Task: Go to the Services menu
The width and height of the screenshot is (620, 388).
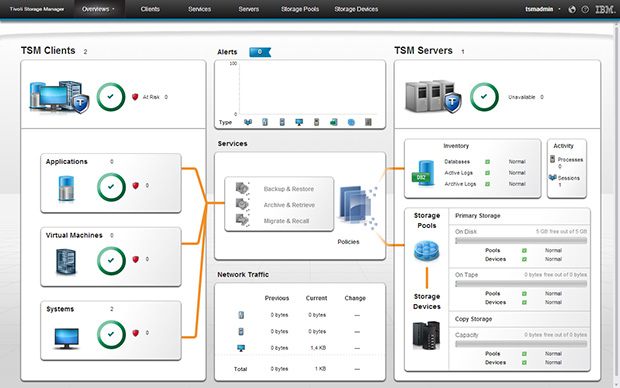Action: click(199, 9)
